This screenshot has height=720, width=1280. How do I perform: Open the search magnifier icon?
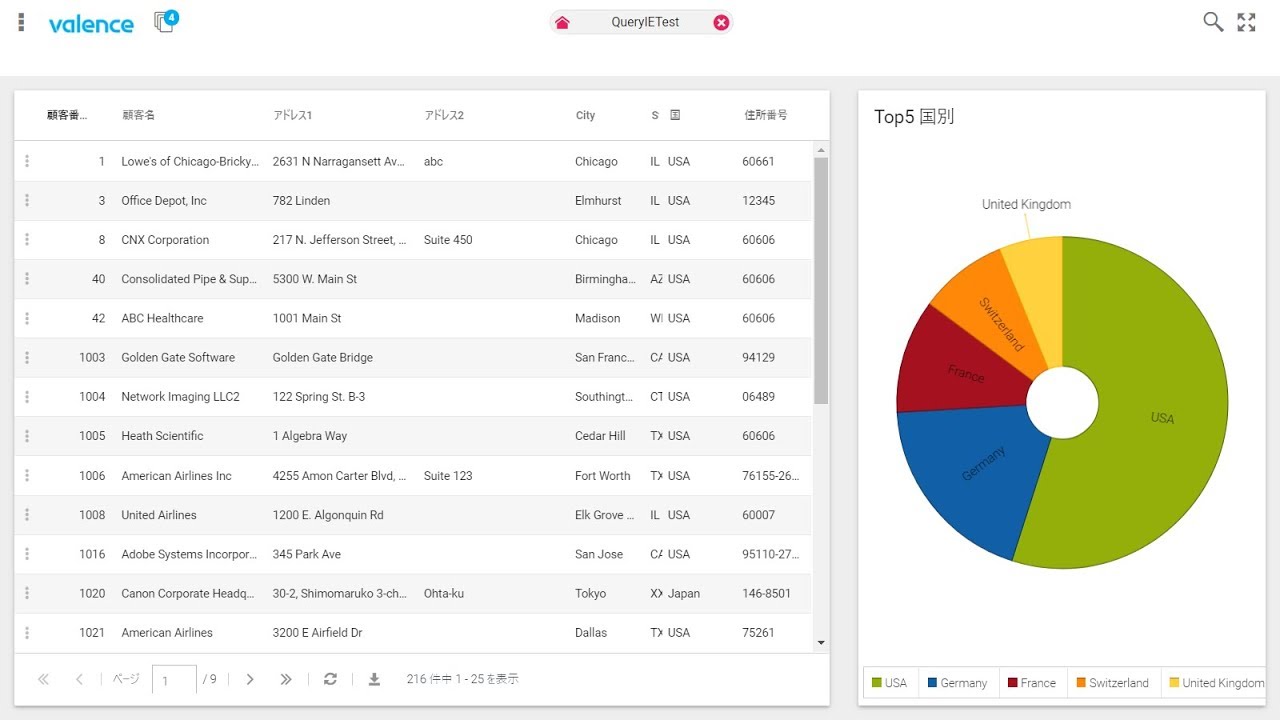pyautogui.click(x=1213, y=22)
